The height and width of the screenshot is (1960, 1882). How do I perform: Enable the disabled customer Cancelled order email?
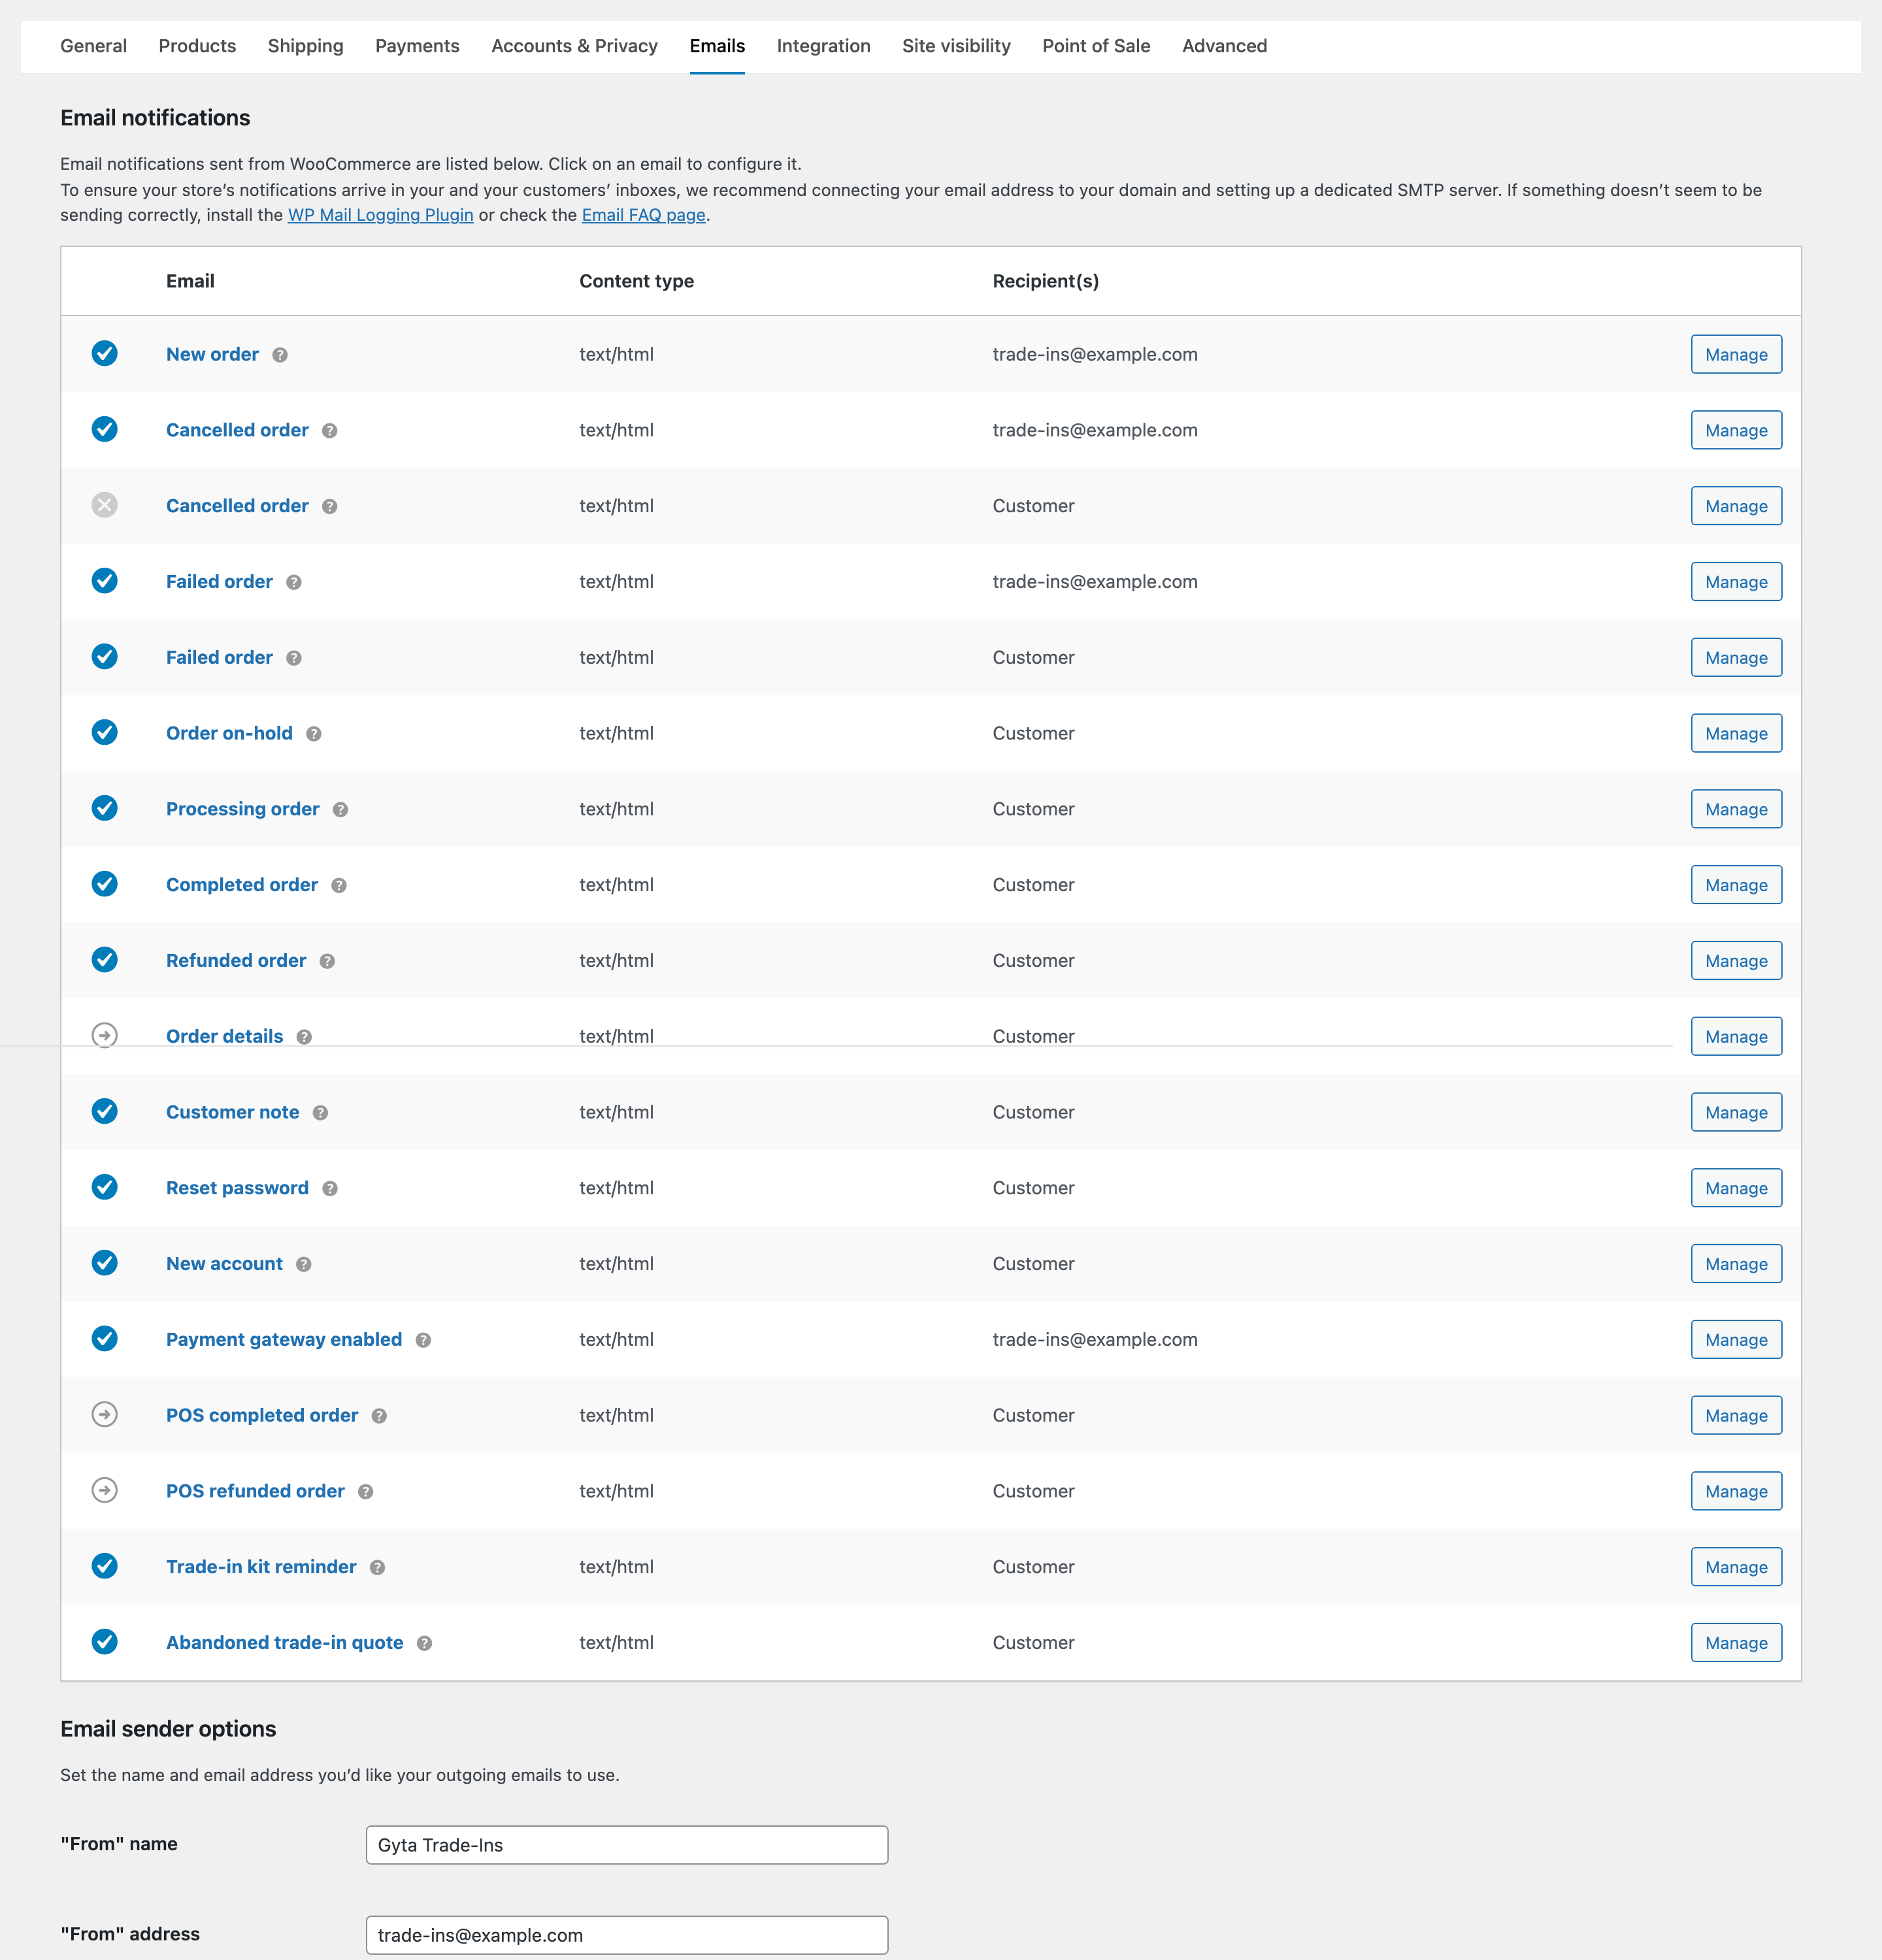105,506
